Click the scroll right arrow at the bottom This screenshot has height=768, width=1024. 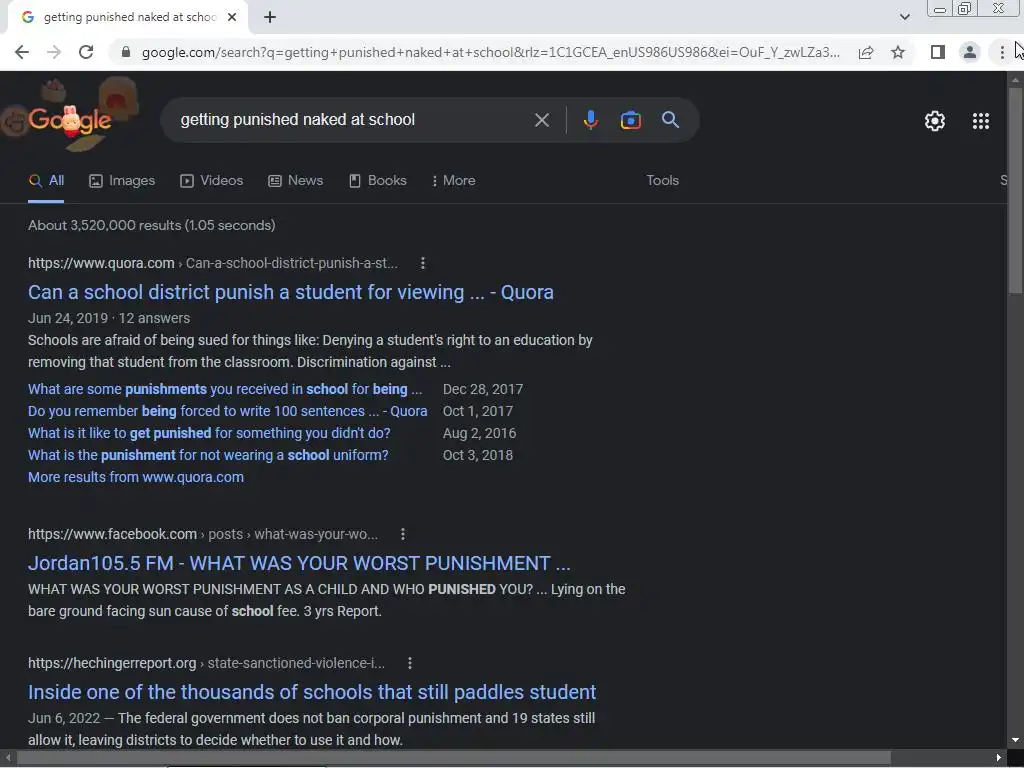999,758
